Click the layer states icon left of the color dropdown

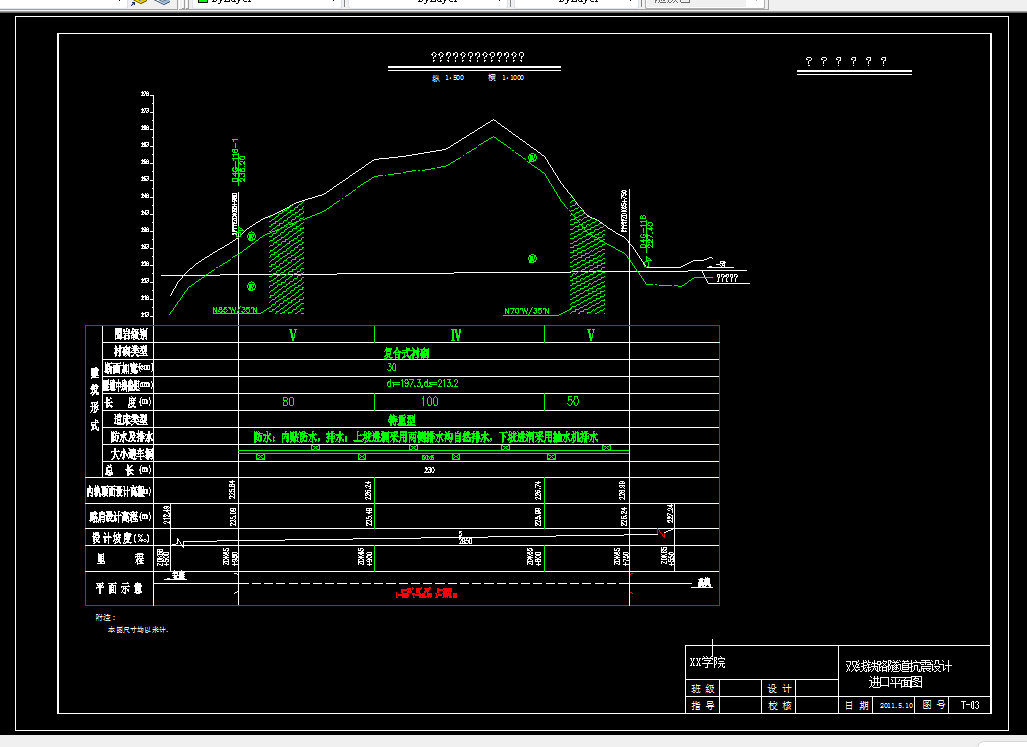tap(140, 2)
